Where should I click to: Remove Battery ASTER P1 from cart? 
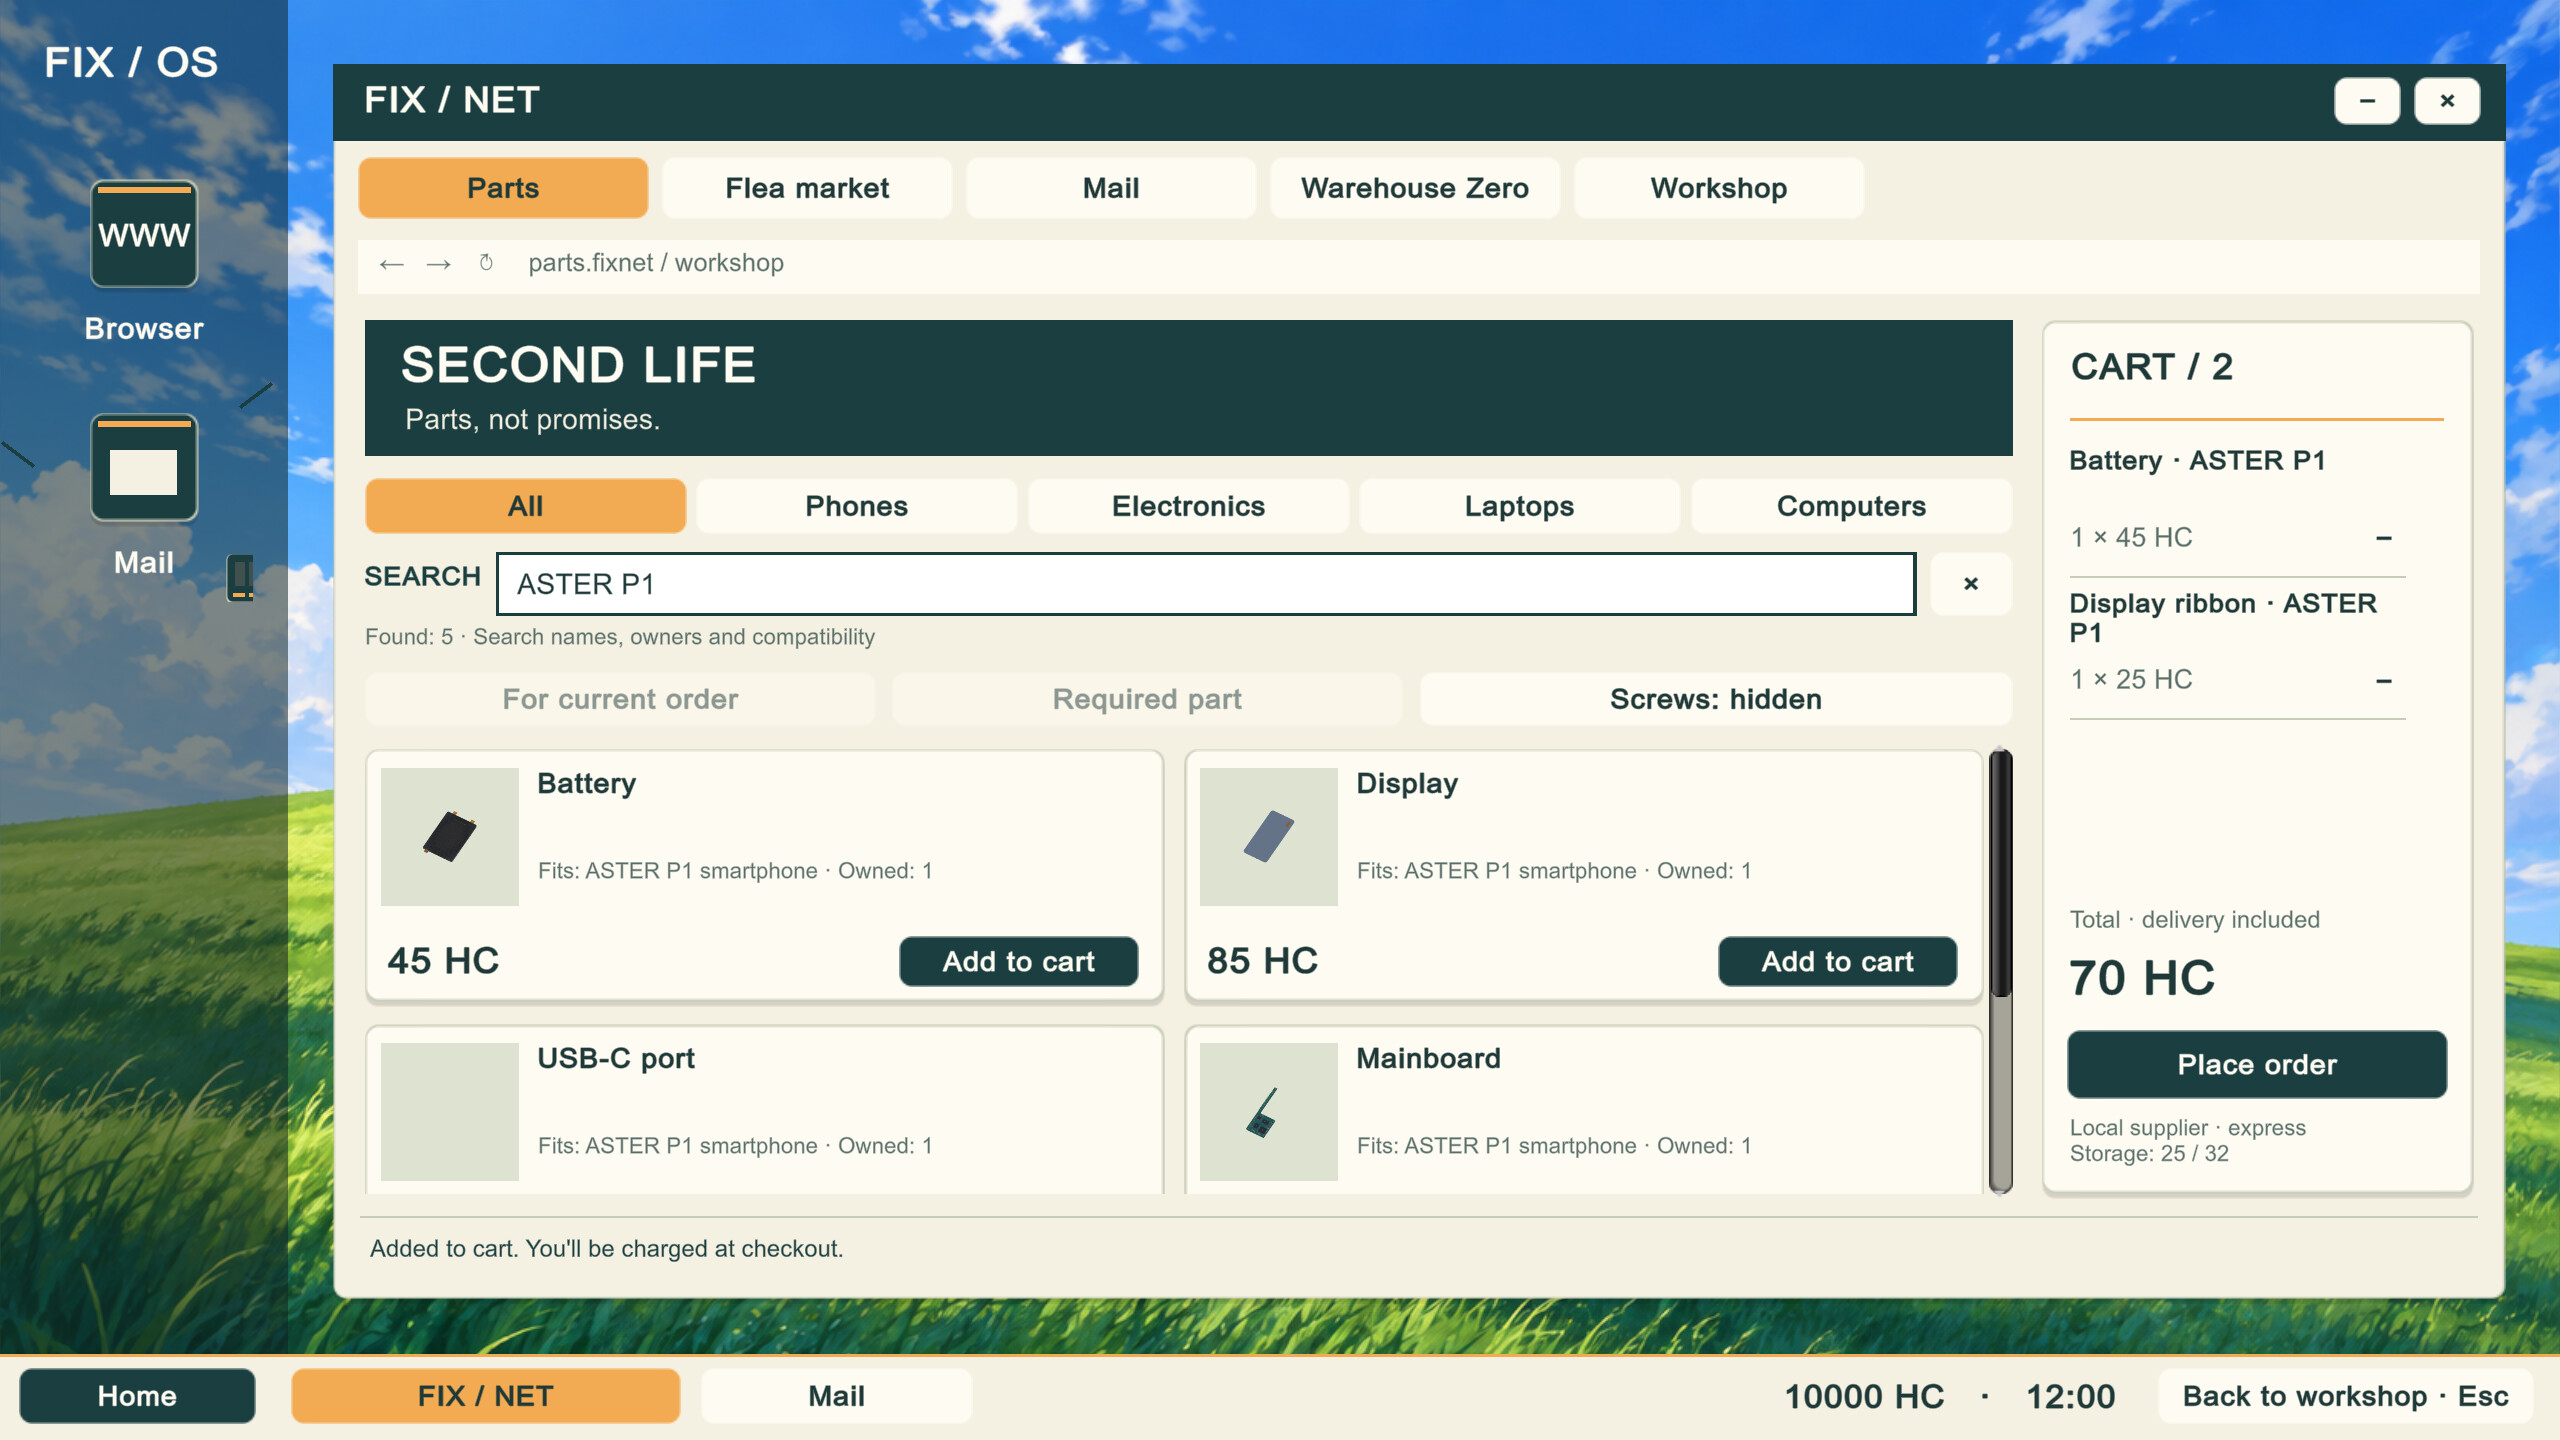2384,538
